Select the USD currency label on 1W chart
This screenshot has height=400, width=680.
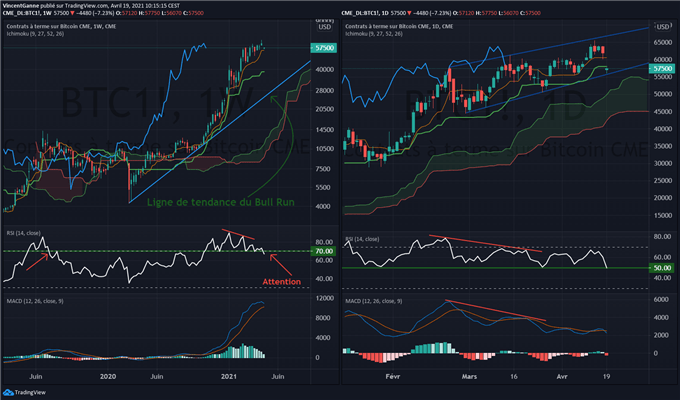click(325, 27)
